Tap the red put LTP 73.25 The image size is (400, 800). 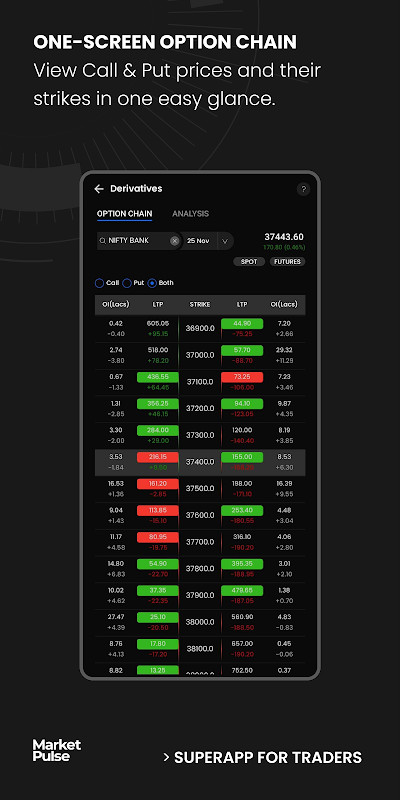tap(242, 377)
